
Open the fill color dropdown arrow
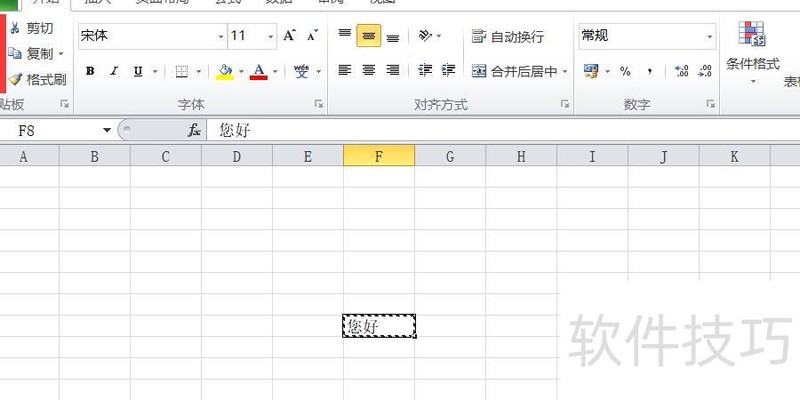[x=241, y=71]
